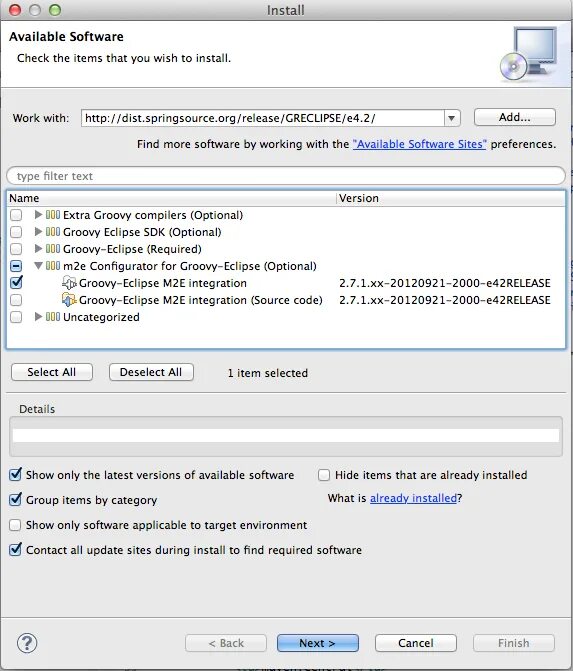The height and width of the screenshot is (671, 573).
Task: Click Deselect All button
Action: pyautogui.click(x=151, y=372)
